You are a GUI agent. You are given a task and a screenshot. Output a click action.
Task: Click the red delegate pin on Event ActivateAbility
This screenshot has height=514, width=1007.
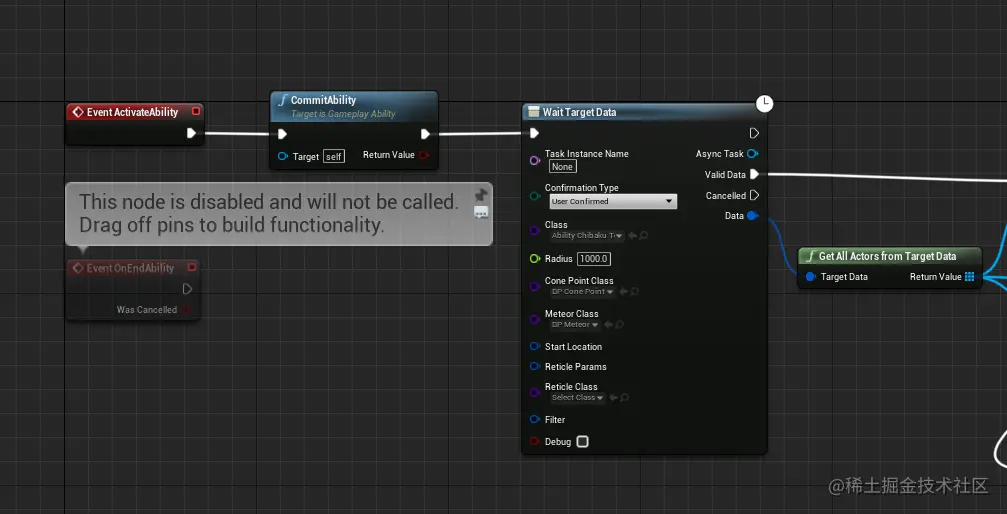tap(196, 112)
